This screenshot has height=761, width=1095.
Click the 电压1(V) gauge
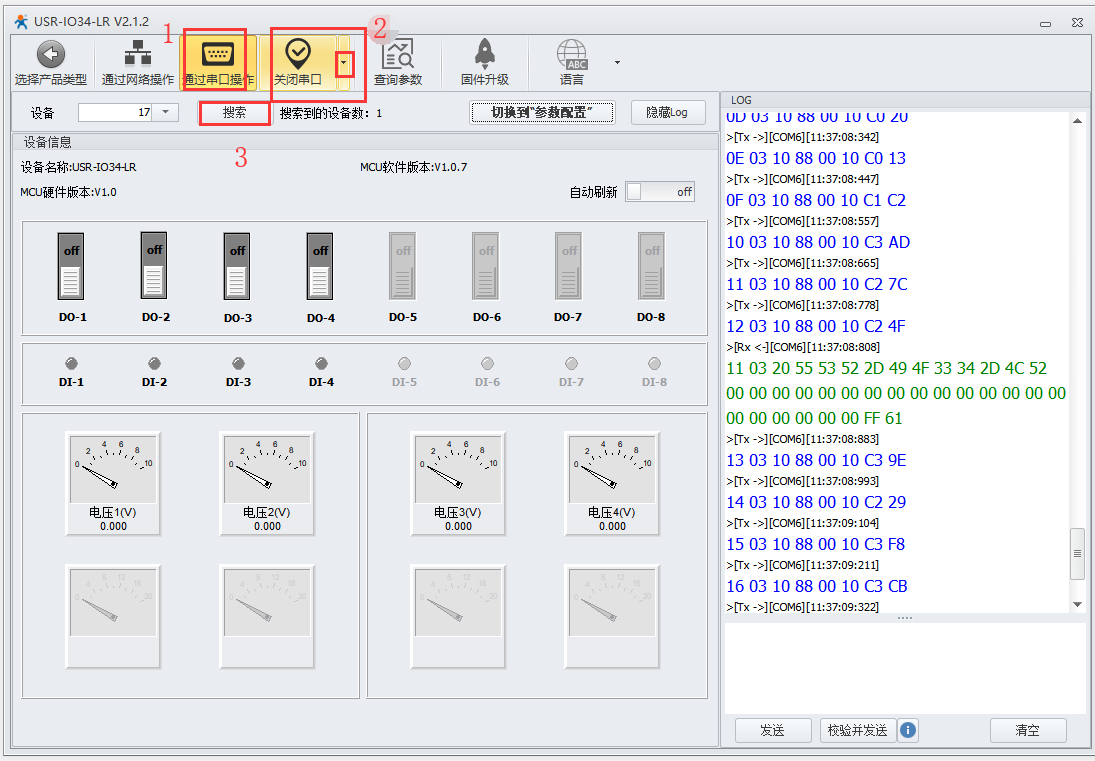point(113,483)
